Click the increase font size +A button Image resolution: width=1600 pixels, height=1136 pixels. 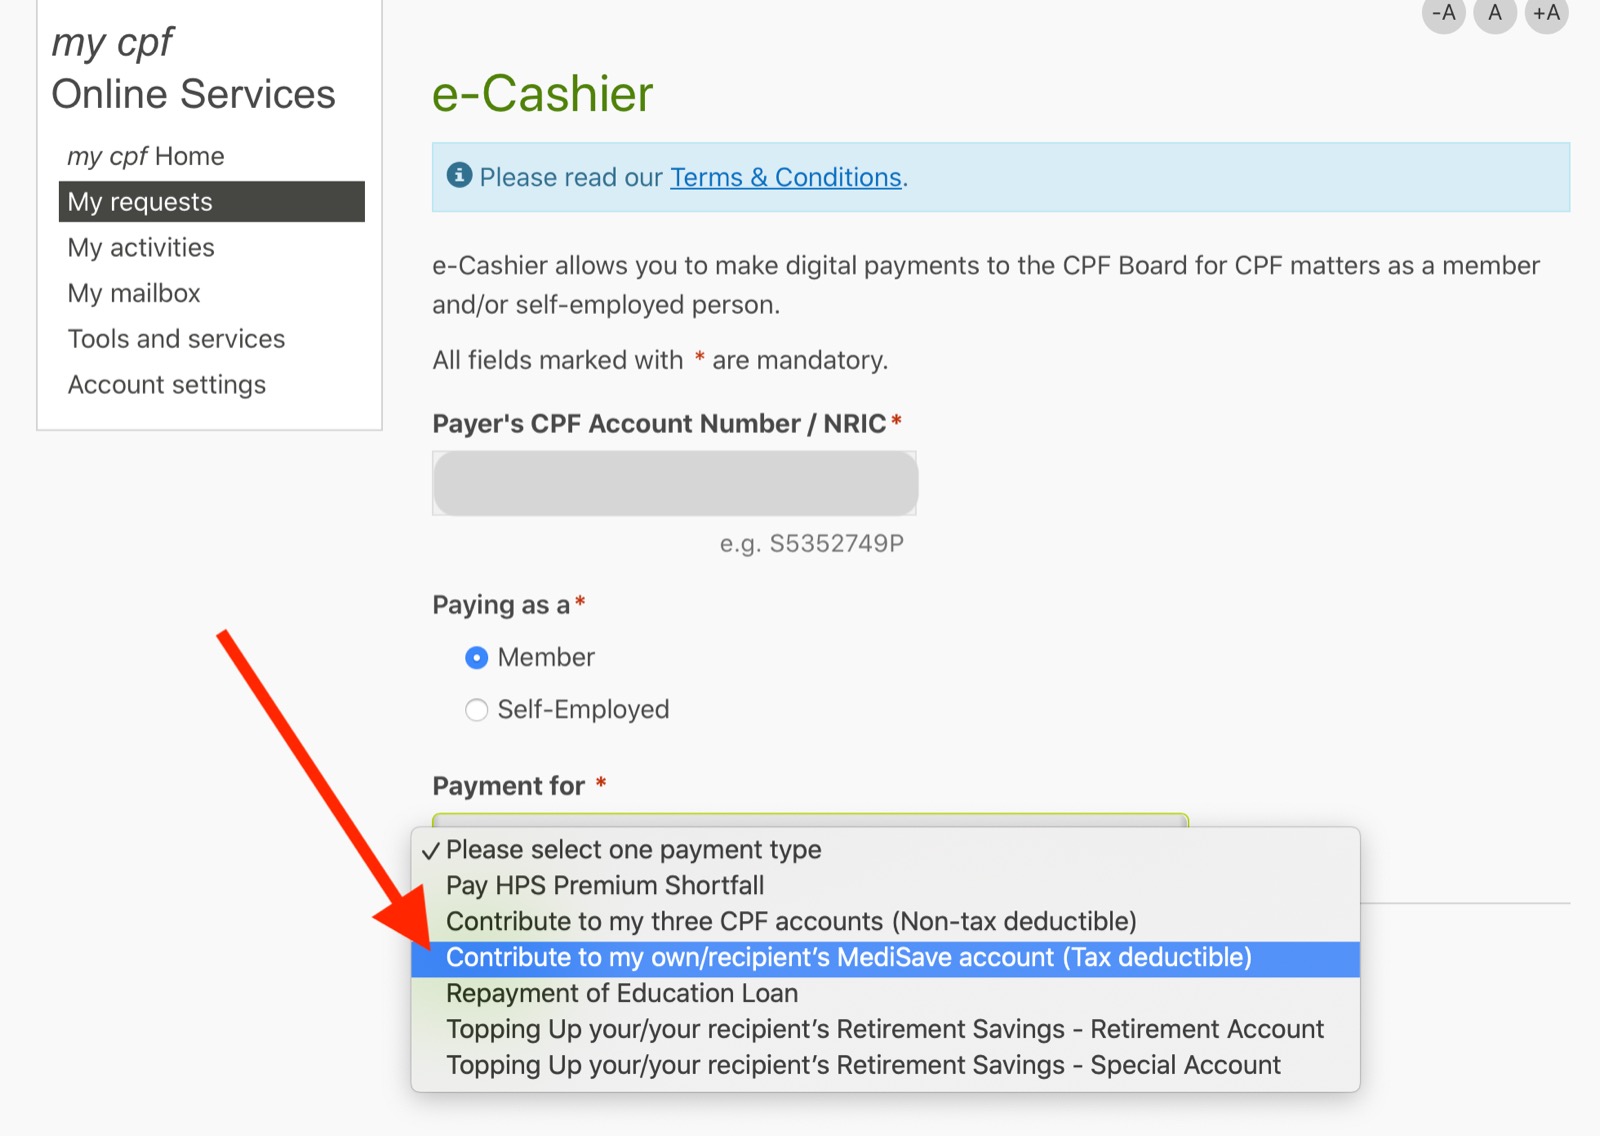click(1546, 14)
